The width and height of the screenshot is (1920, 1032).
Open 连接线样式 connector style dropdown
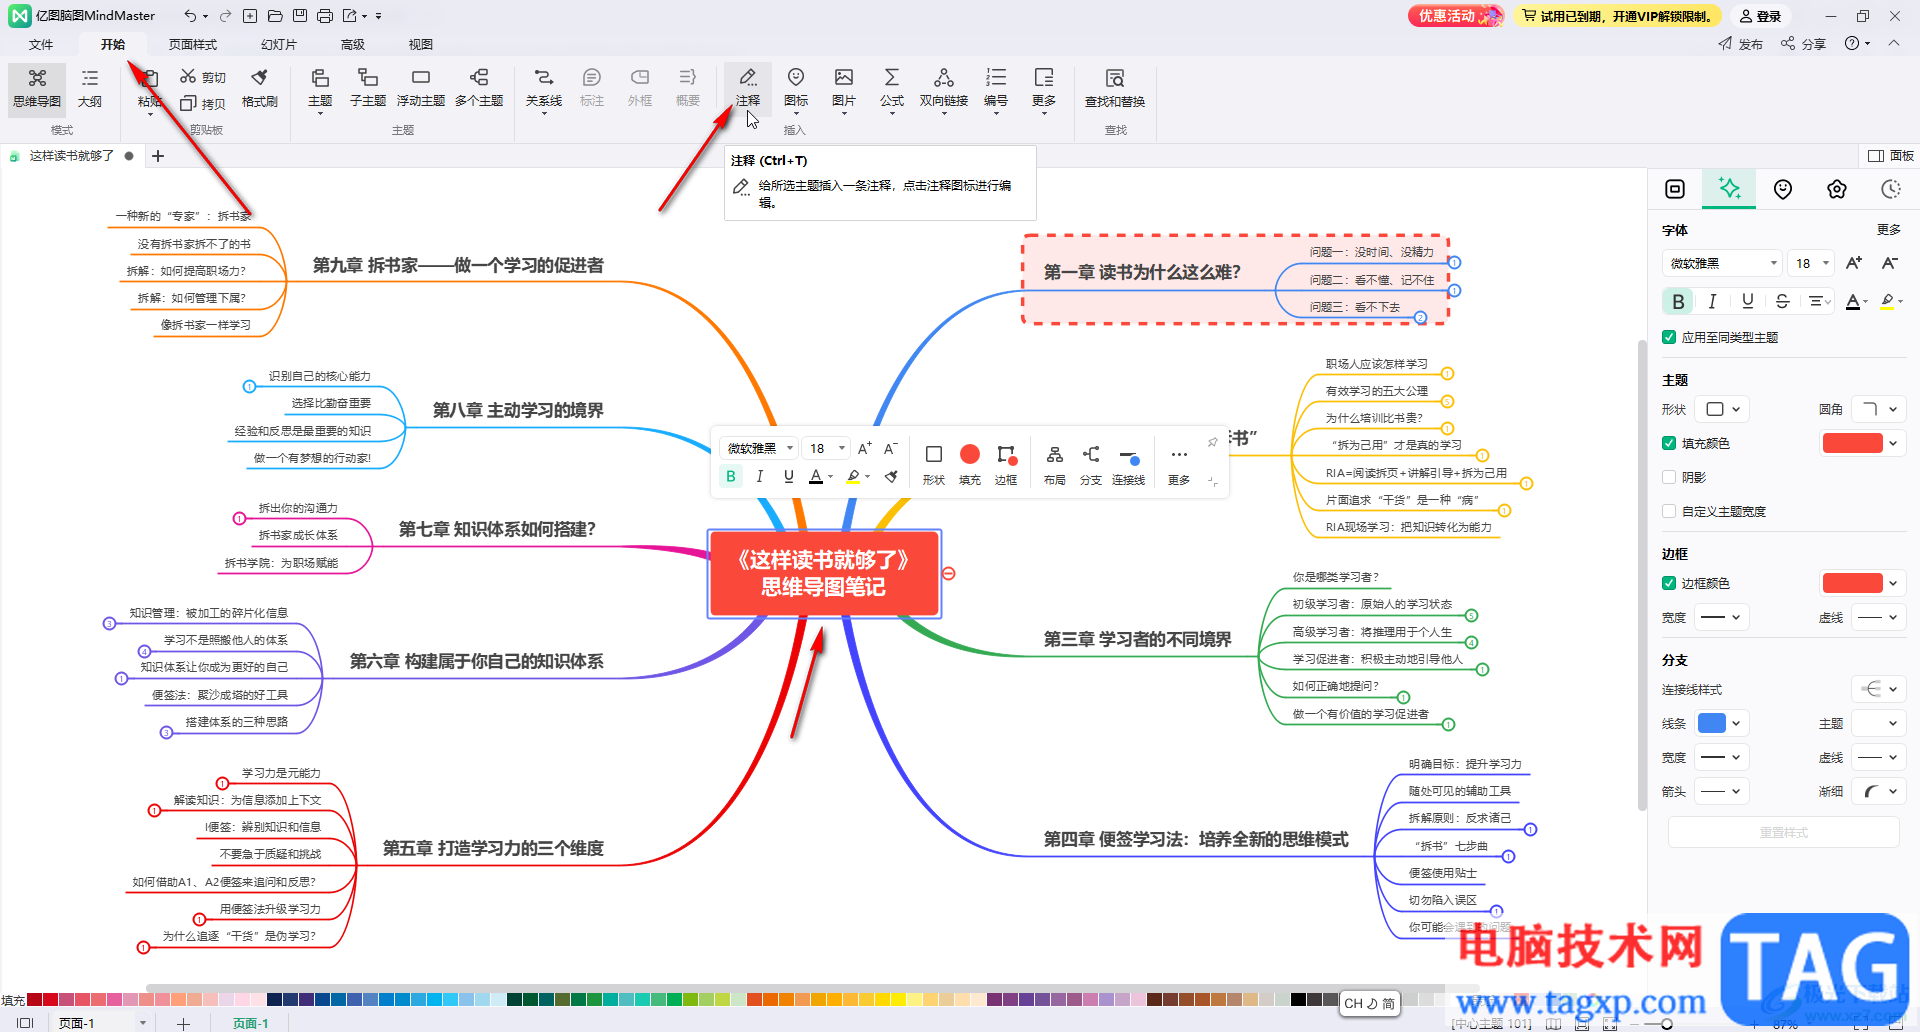[x=1879, y=689]
